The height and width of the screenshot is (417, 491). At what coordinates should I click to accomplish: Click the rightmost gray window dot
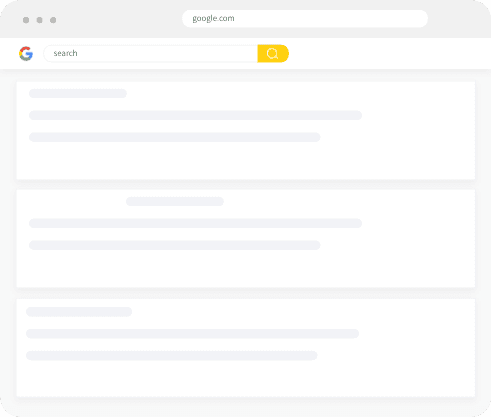pyautogui.click(x=53, y=20)
